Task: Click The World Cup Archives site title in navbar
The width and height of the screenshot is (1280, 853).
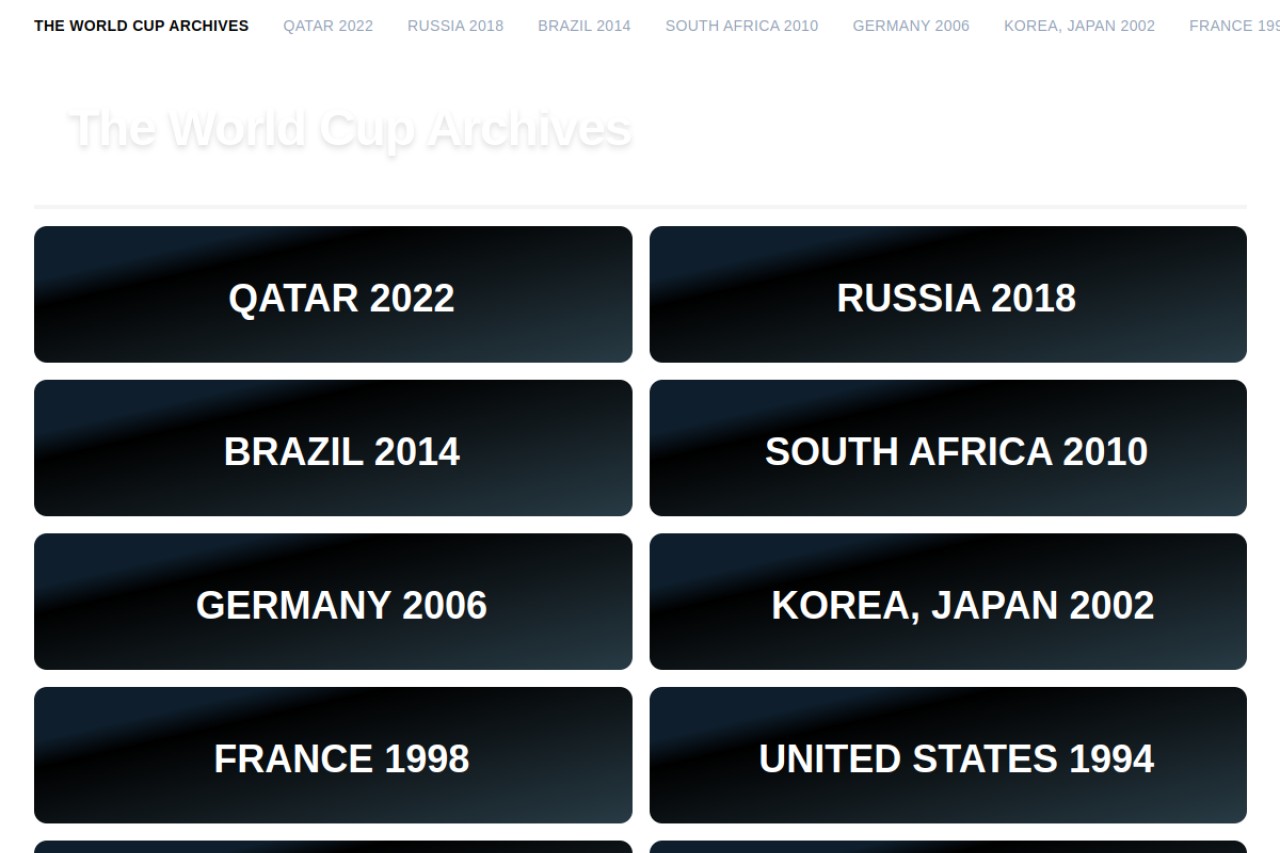Action: 141,26
